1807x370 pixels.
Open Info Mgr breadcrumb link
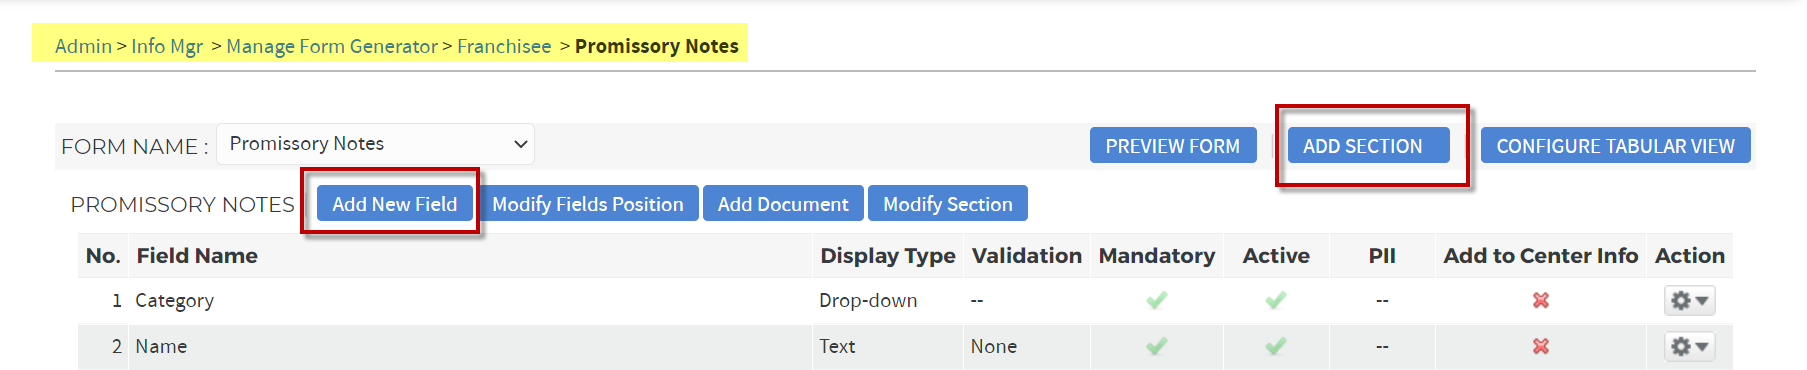(167, 46)
